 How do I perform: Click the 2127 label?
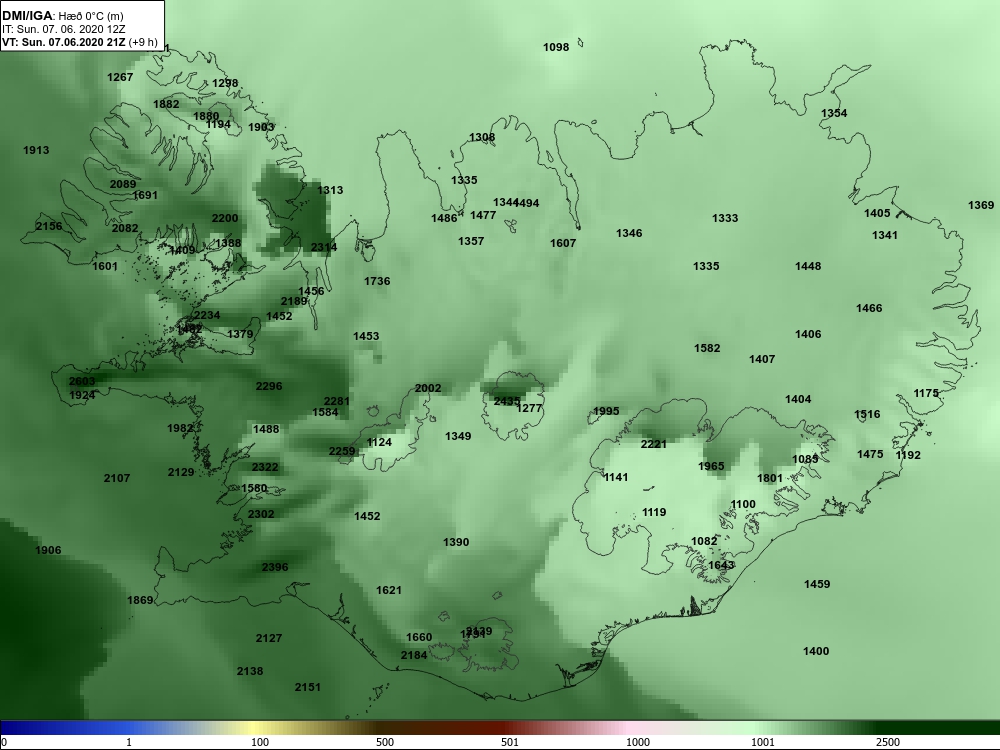click(x=269, y=638)
